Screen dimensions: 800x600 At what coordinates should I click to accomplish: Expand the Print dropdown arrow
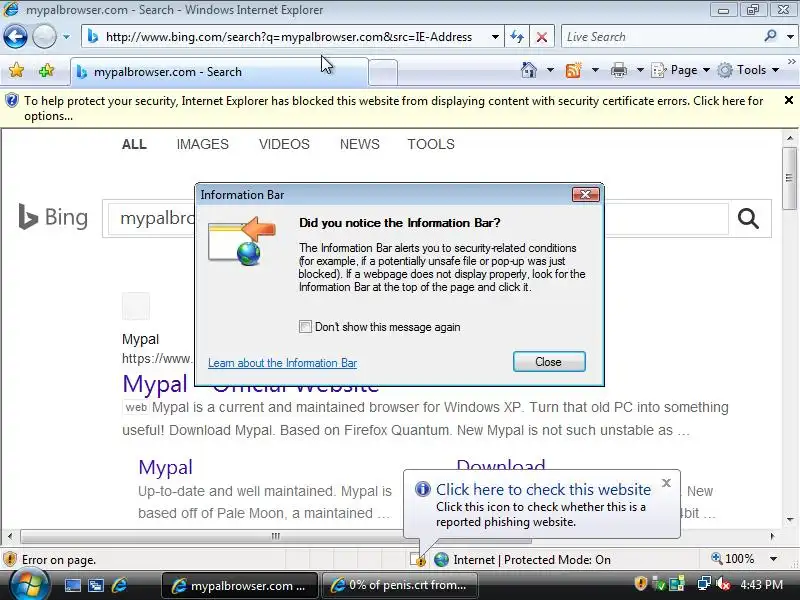[640, 70]
